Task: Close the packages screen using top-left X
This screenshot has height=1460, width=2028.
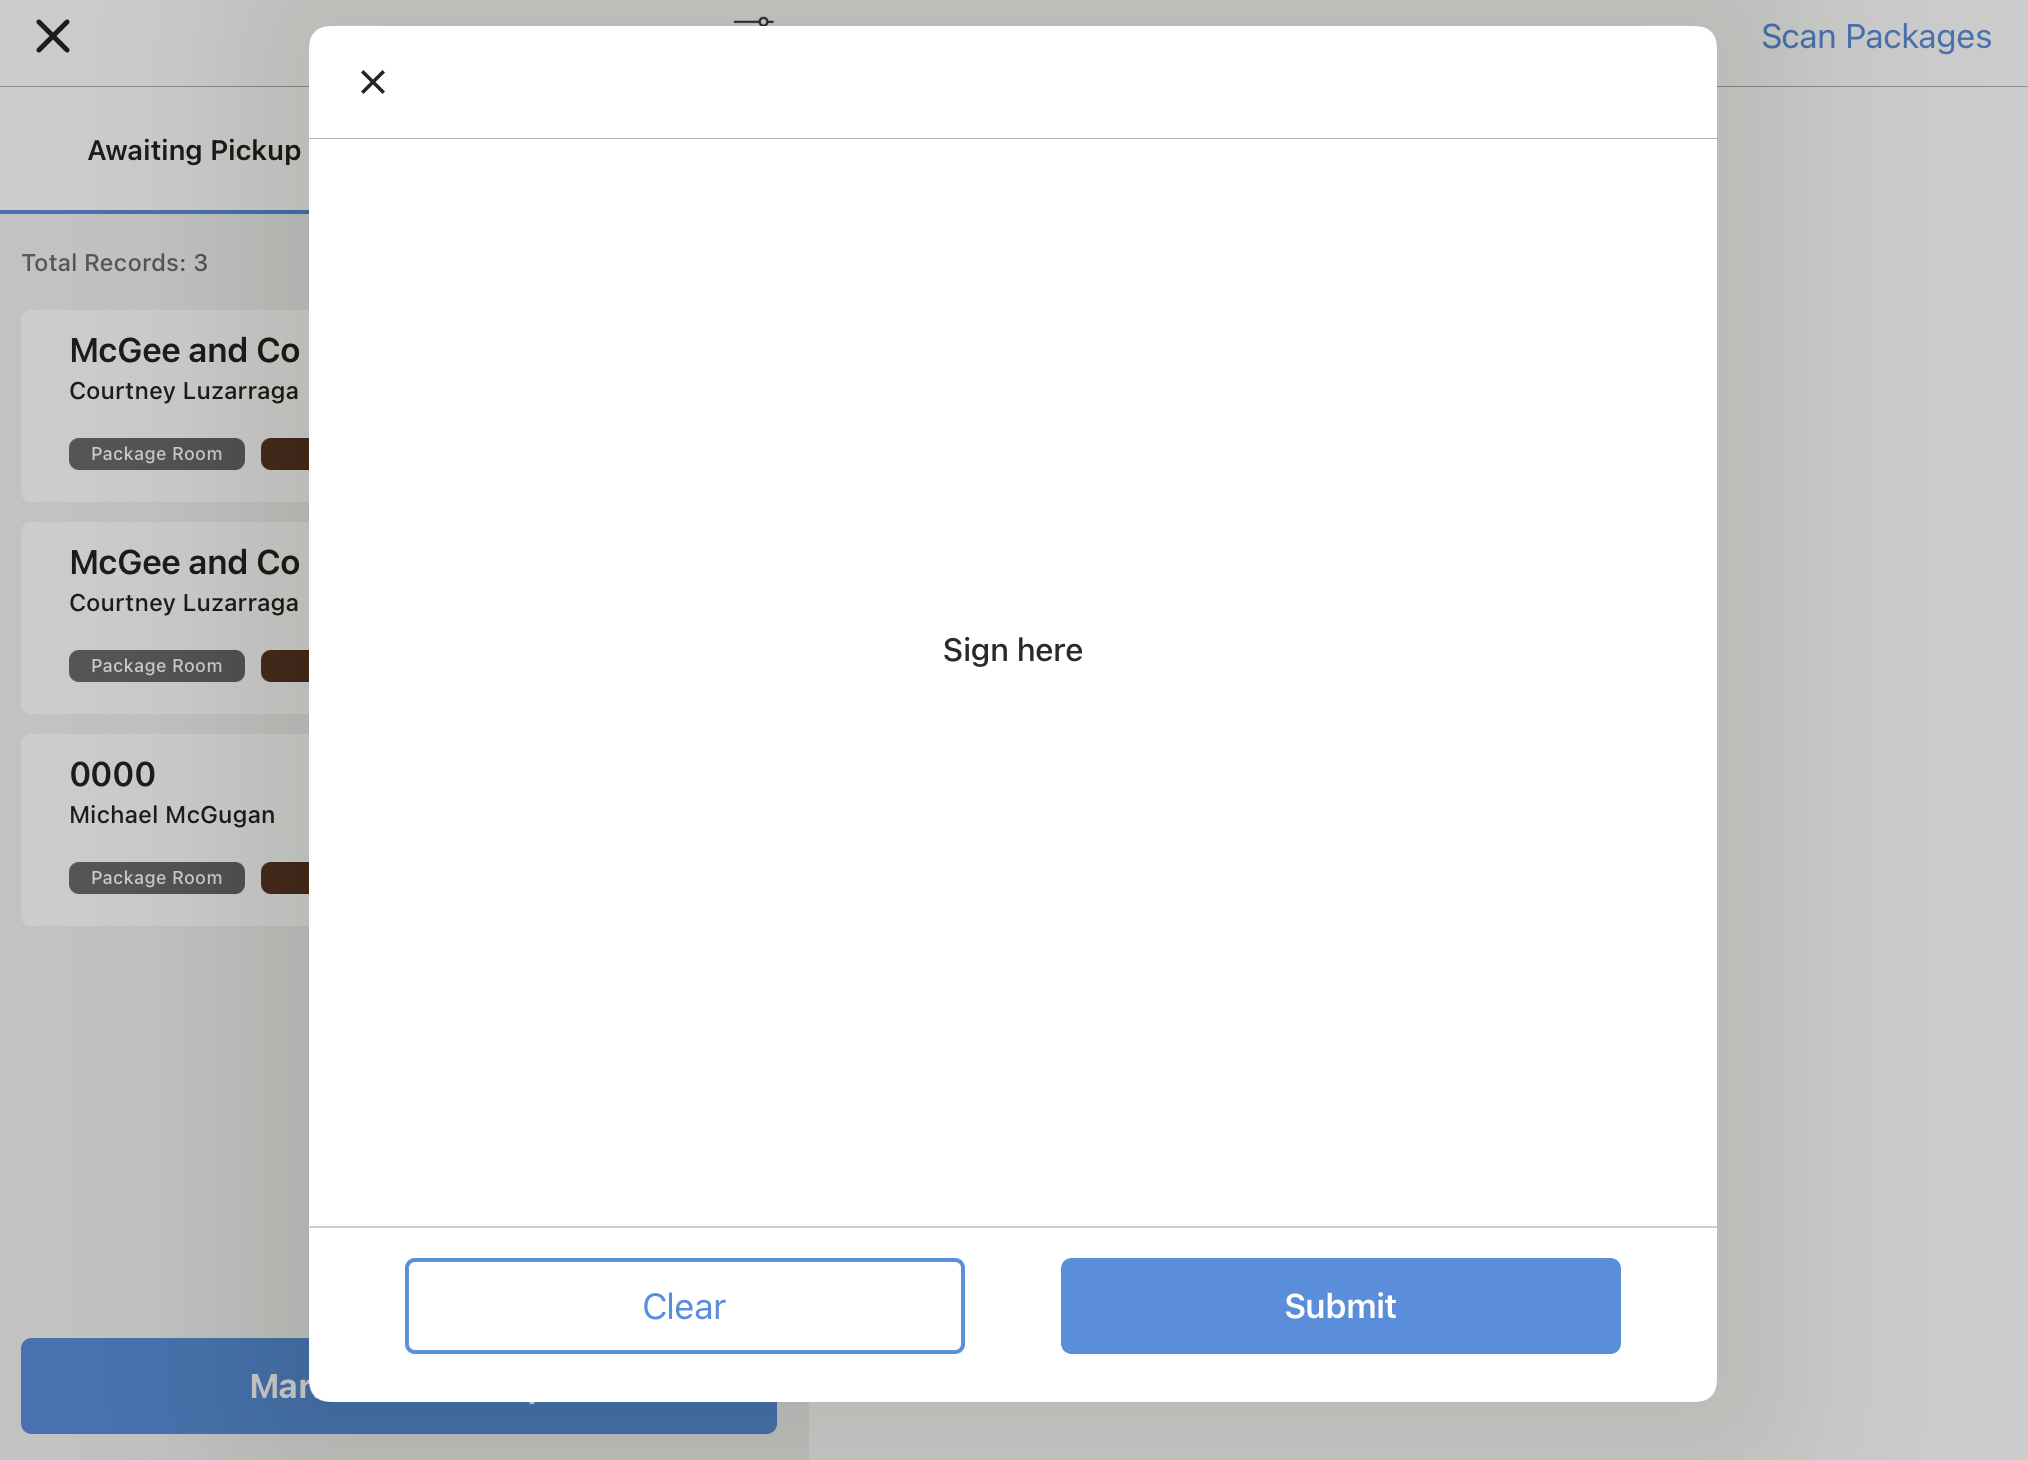Action: coord(53,37)
